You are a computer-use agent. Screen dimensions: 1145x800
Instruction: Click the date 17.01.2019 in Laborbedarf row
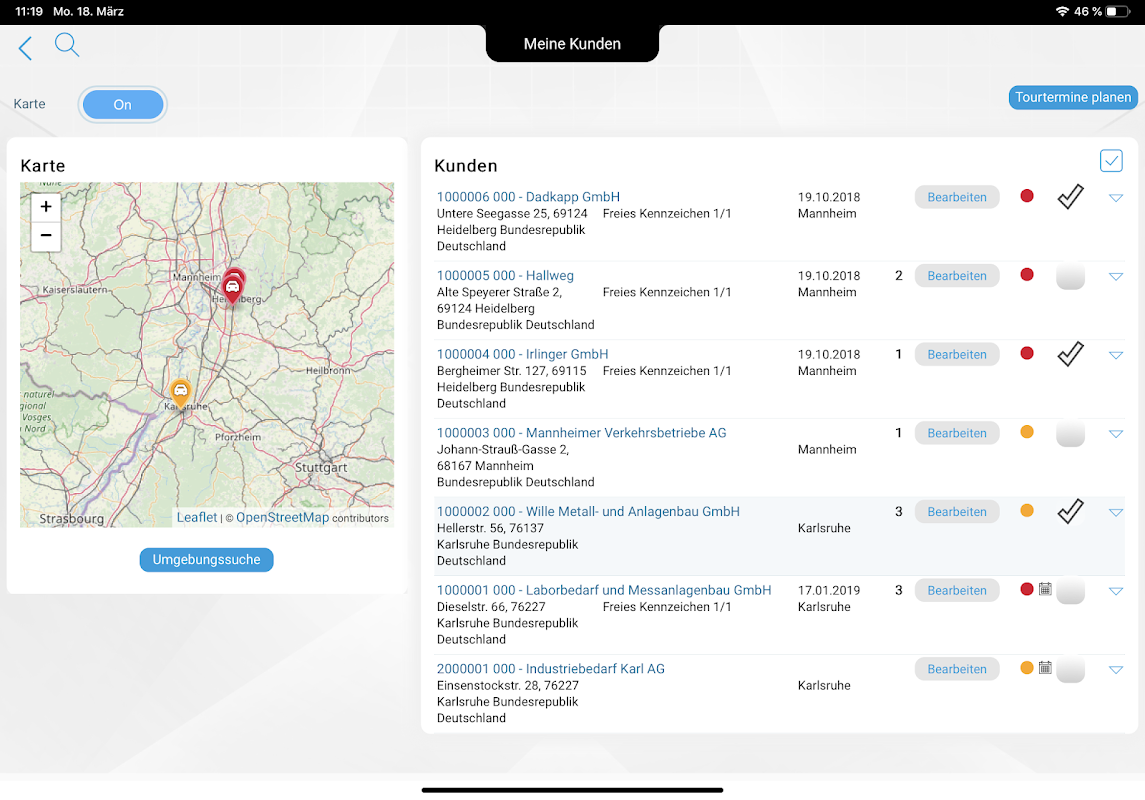tap(829, 590)
